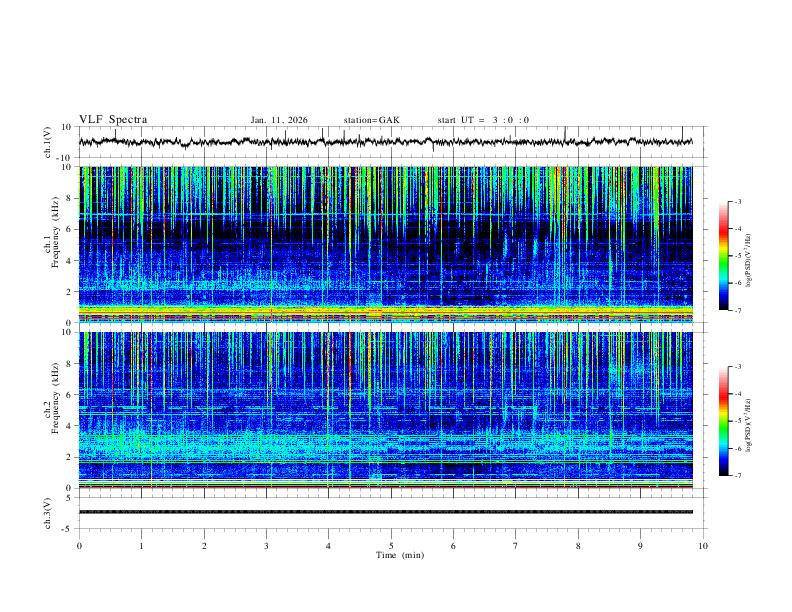The image size is (792, 612).
Task: Click the ch.1 "Frequency (kHz)" axis label
Action: 55,233
